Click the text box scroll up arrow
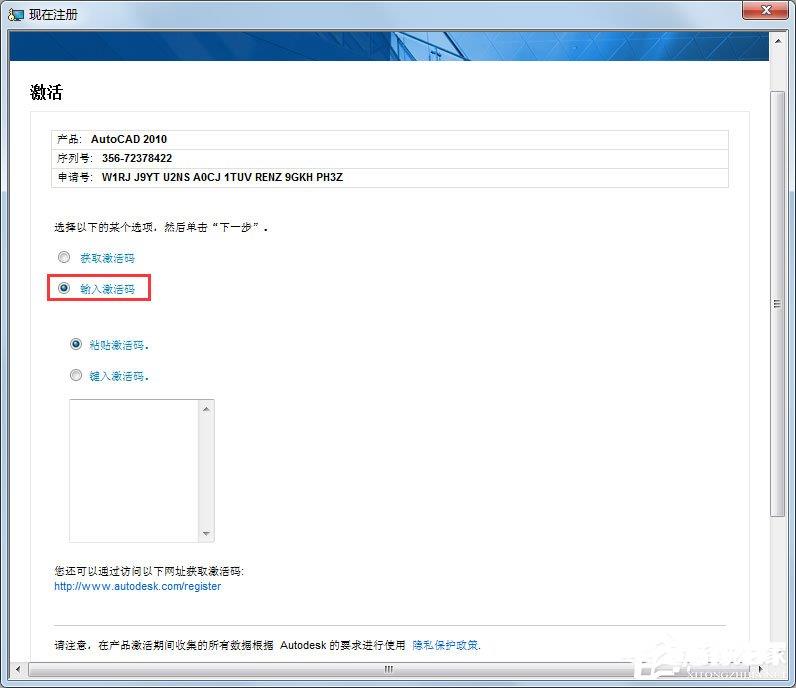Screen dimensions: 796x688 [206, 409]
